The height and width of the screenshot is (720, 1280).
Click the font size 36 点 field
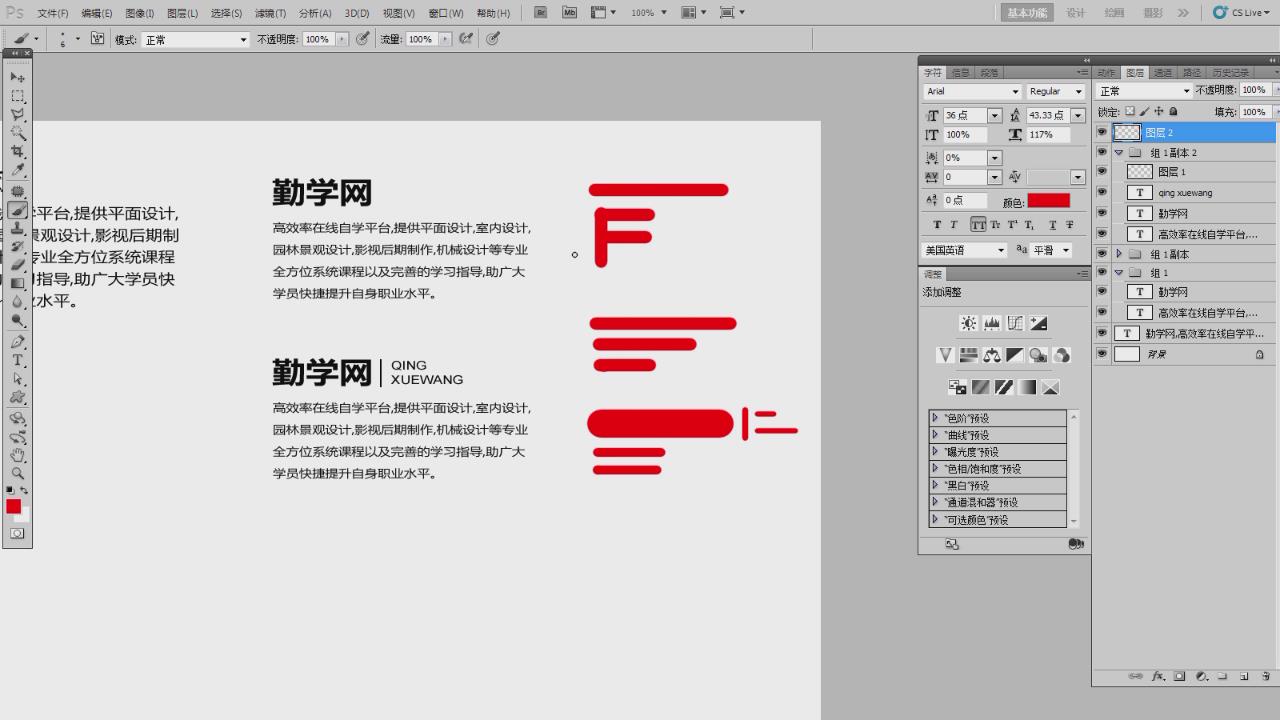coord(965,116)
